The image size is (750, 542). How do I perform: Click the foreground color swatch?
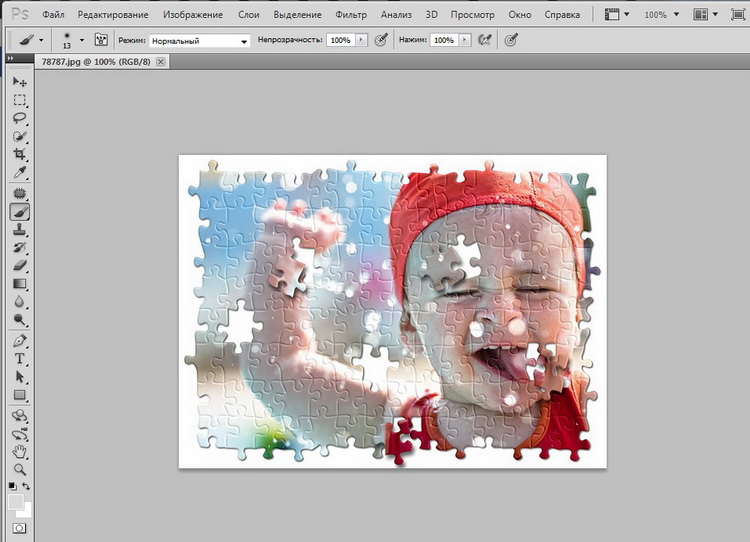click(16, 502)
